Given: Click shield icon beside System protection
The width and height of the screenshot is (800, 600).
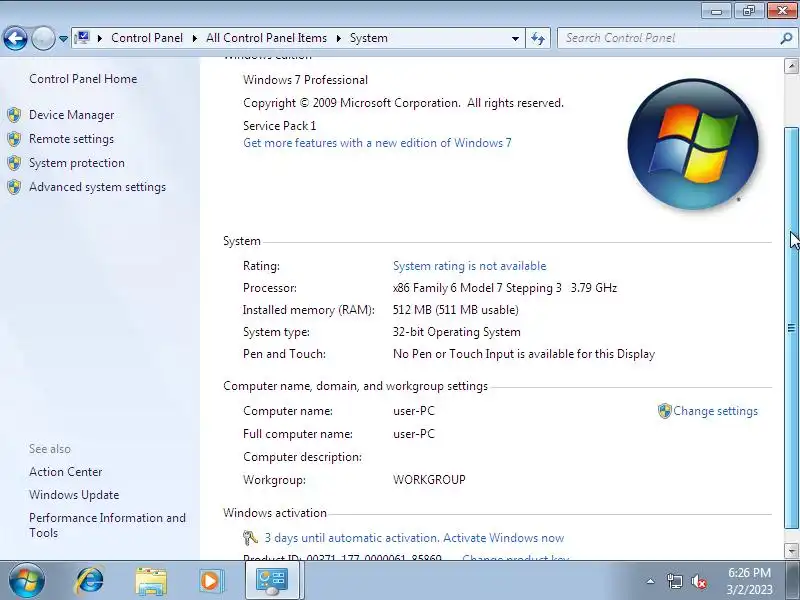Looking at the screenshot, I should click(14, 163).
